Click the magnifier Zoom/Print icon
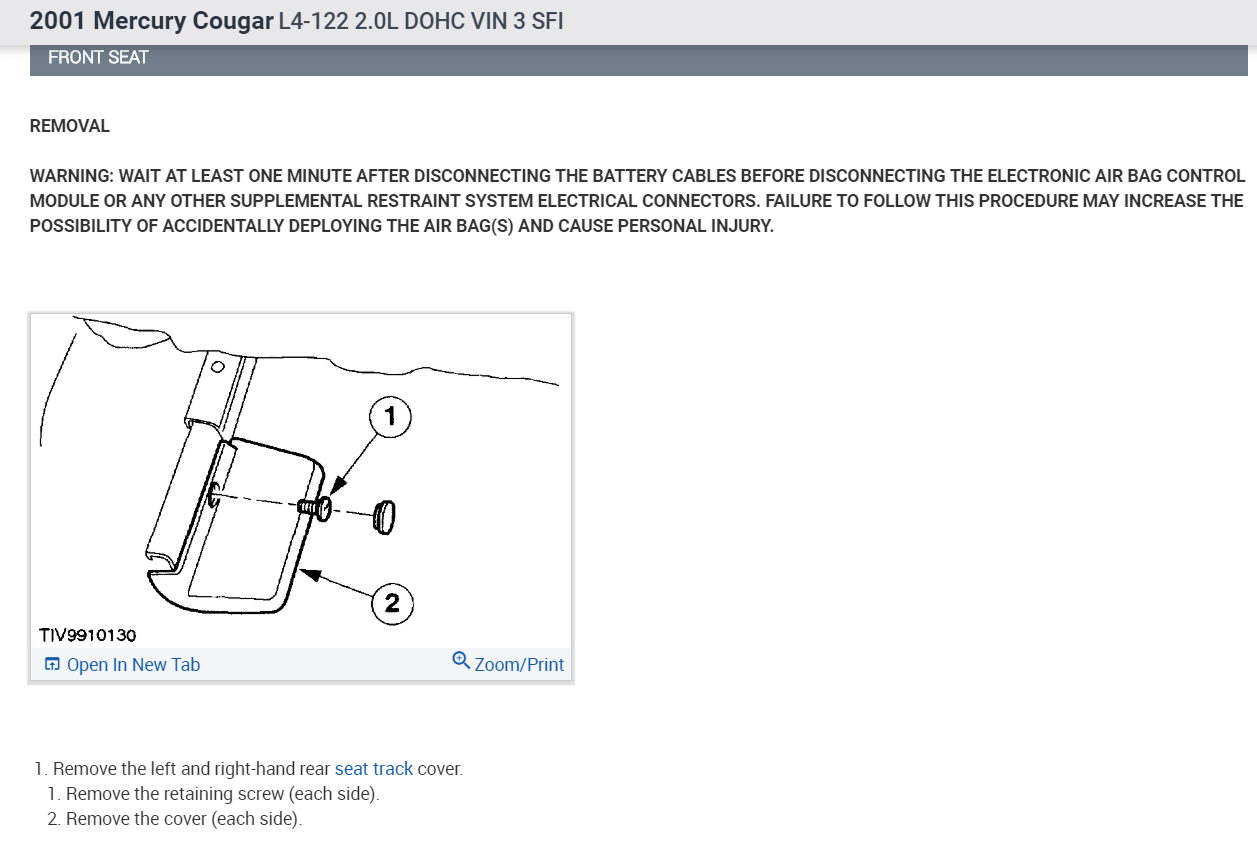Image resolution: width=1257 pixels, height=867 pixels. coord(461,660)
